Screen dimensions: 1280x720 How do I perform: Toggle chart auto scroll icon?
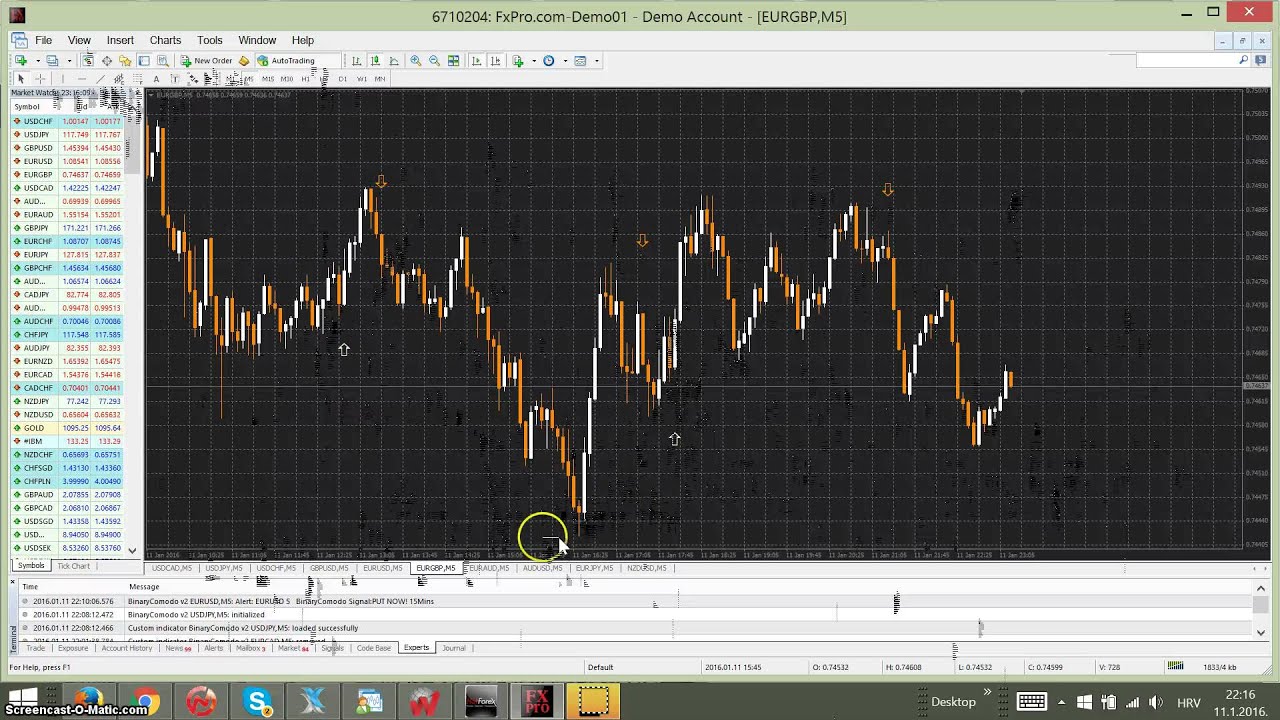[x=476, y=60]
